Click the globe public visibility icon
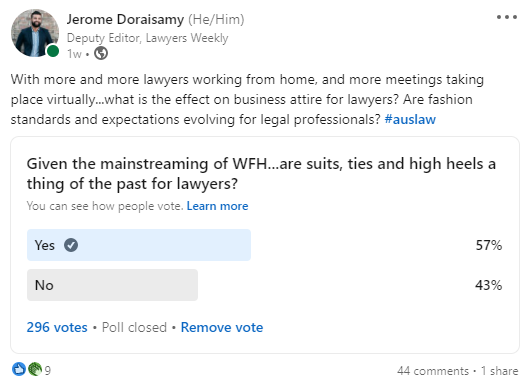 (101, 53)
